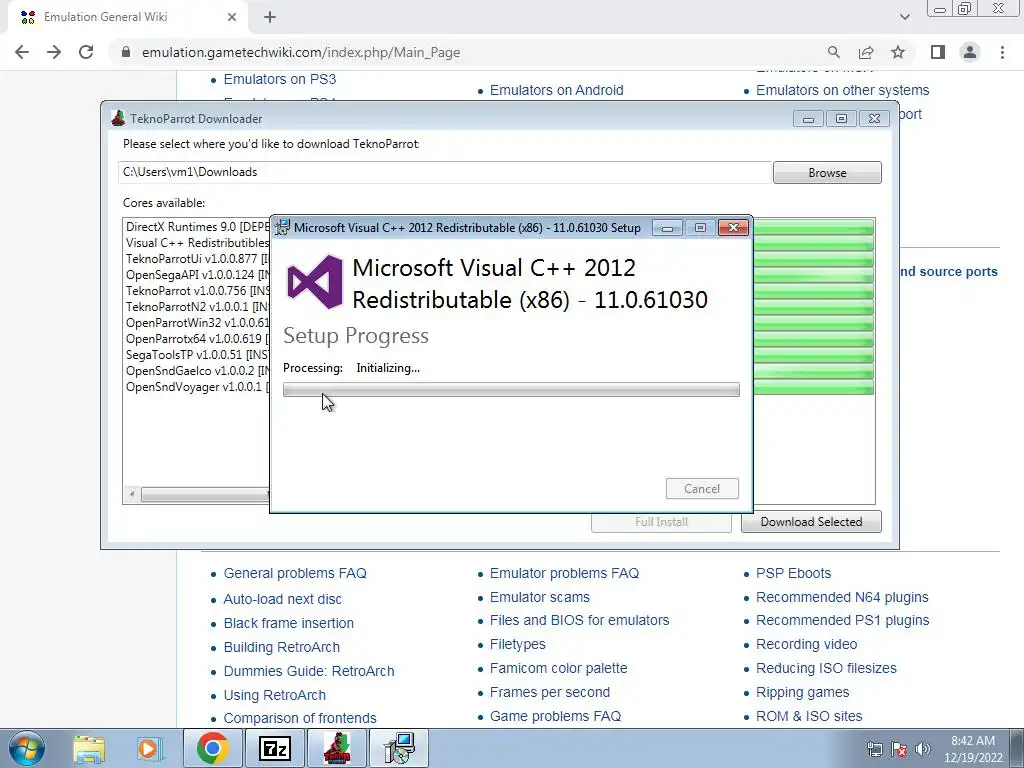Select OpenSegaAPI v1.0.0.124 list row
Viewport: 1024px width, 768px height.
[x=197, y=275]
